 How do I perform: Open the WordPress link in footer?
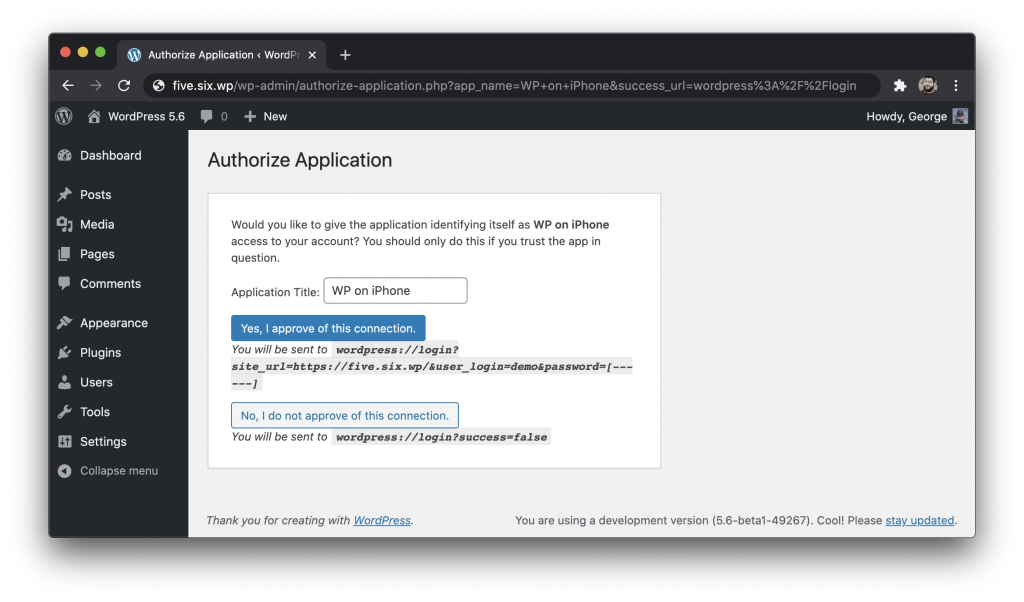pos(382,520)
